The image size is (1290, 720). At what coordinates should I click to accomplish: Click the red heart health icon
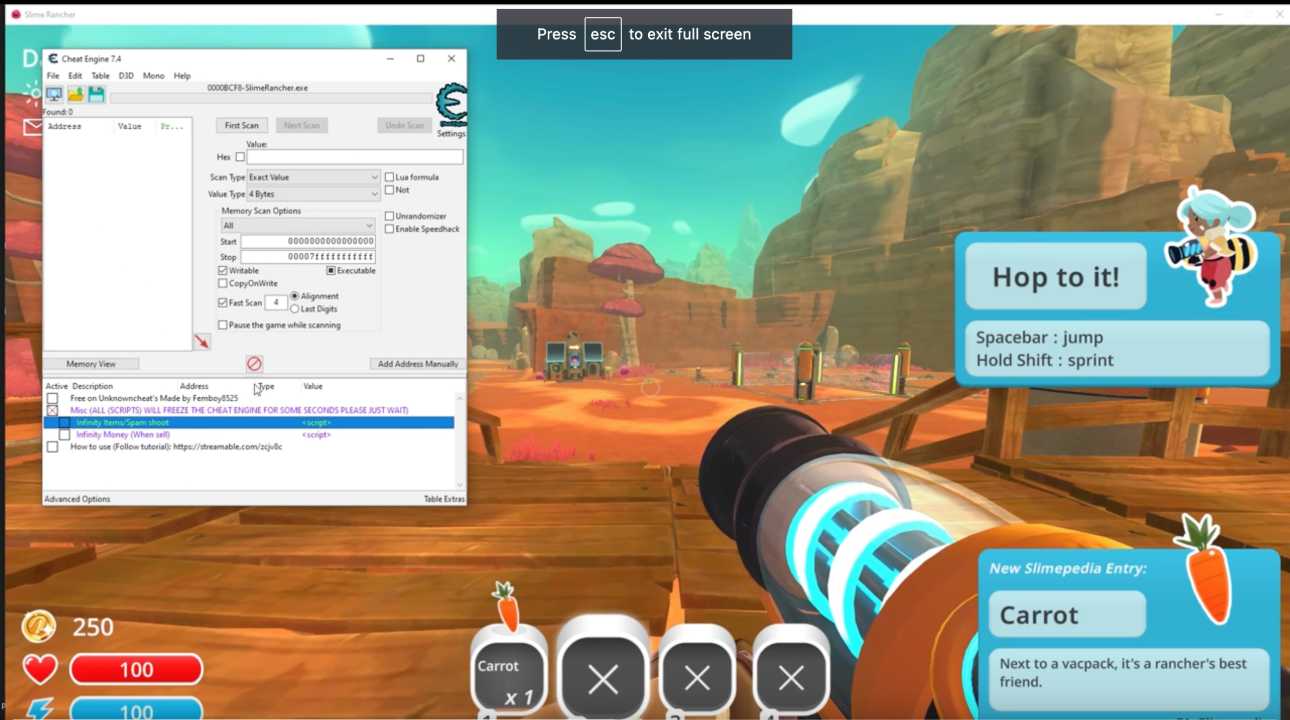(40, 669)
